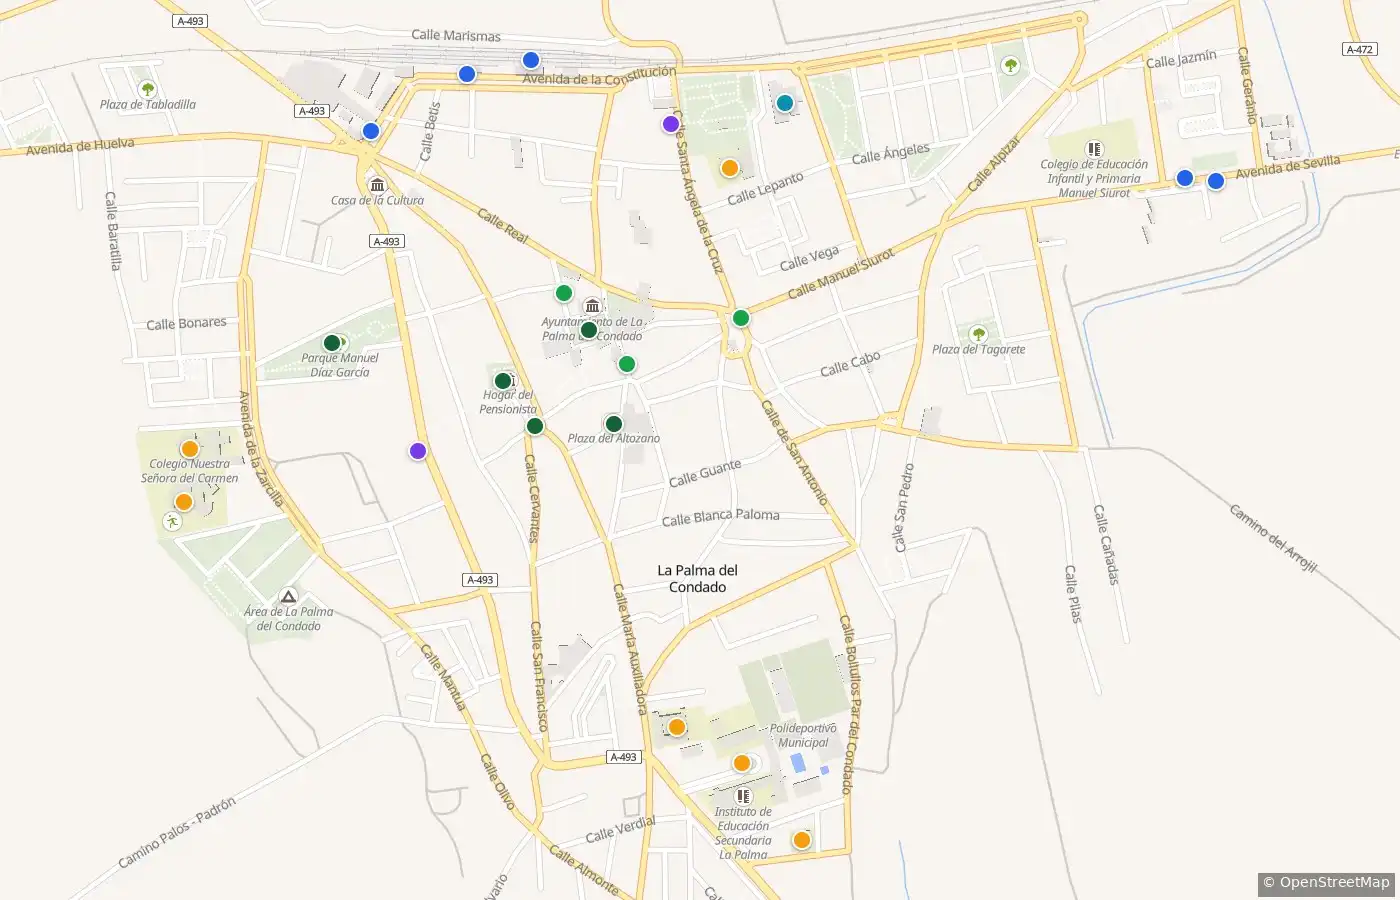1400x900 pixels.
Task: Select the Colegio Manuel Siurot school icon
Action: pos(1094,149)
